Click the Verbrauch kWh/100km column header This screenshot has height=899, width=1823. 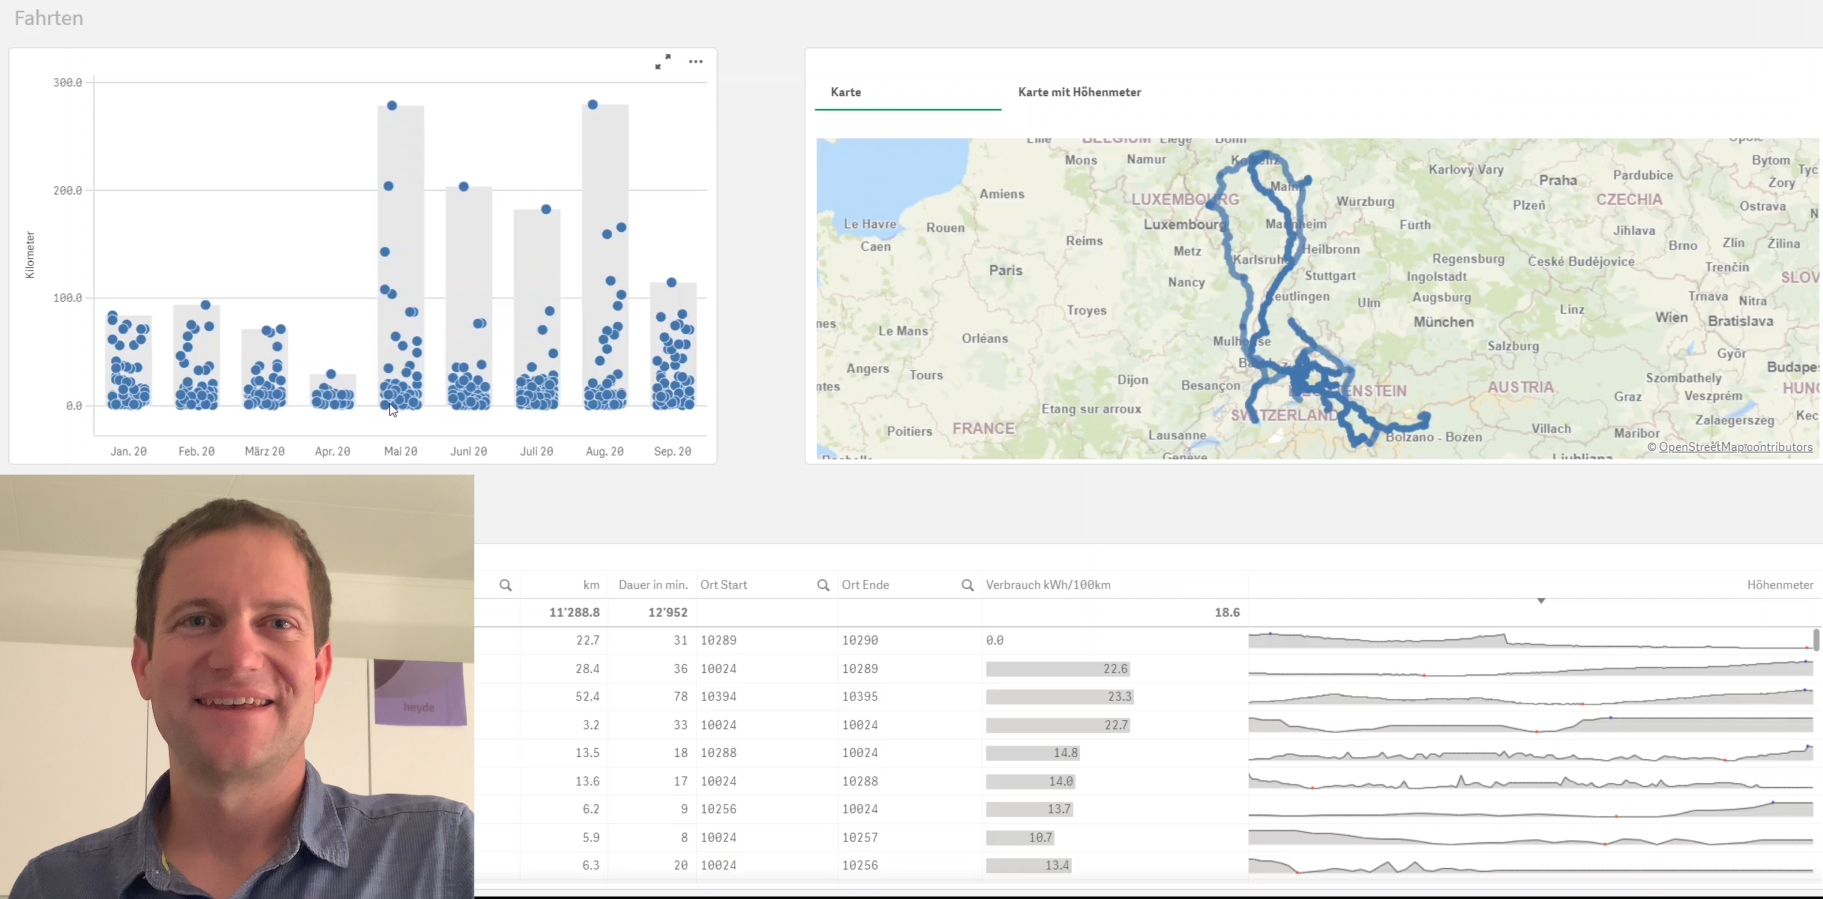point(1048,585)
